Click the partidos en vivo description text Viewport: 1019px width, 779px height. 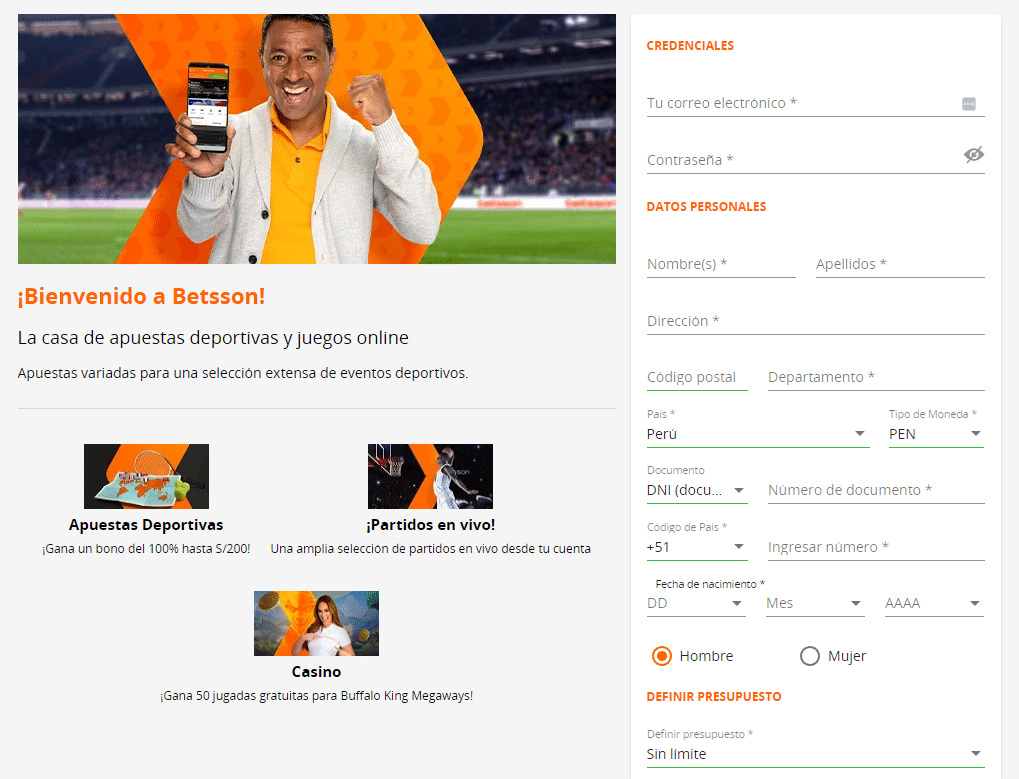[430, 549]
